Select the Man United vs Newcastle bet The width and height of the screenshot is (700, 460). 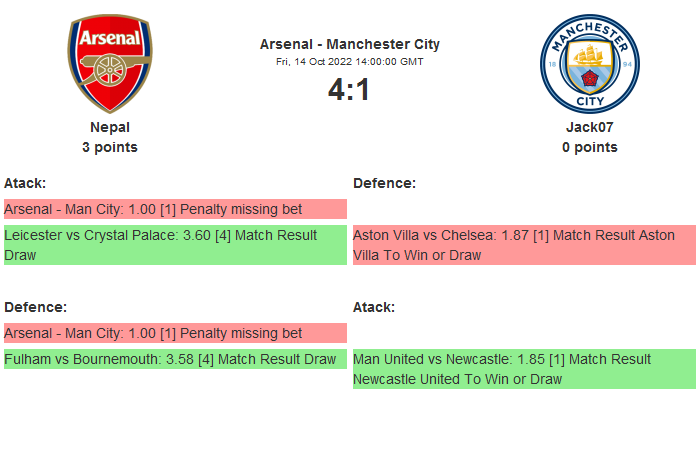click(x=524, y=369)
